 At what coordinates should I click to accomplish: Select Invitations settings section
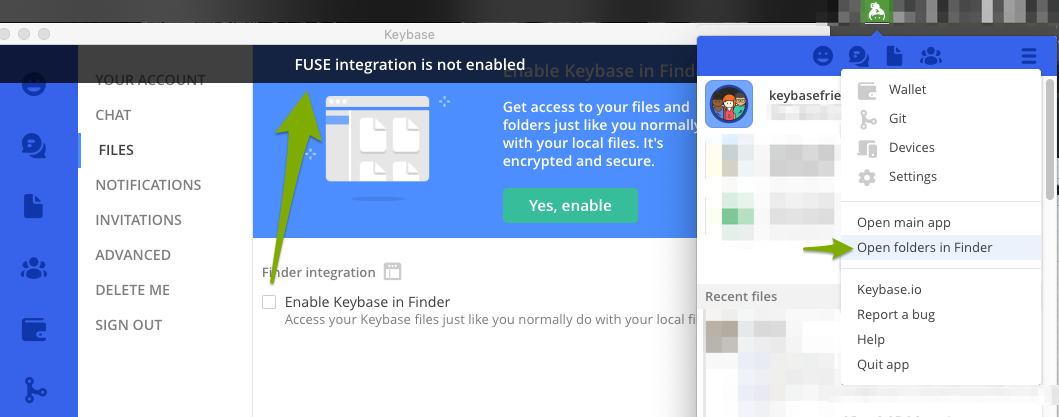(x=138, y=220)
